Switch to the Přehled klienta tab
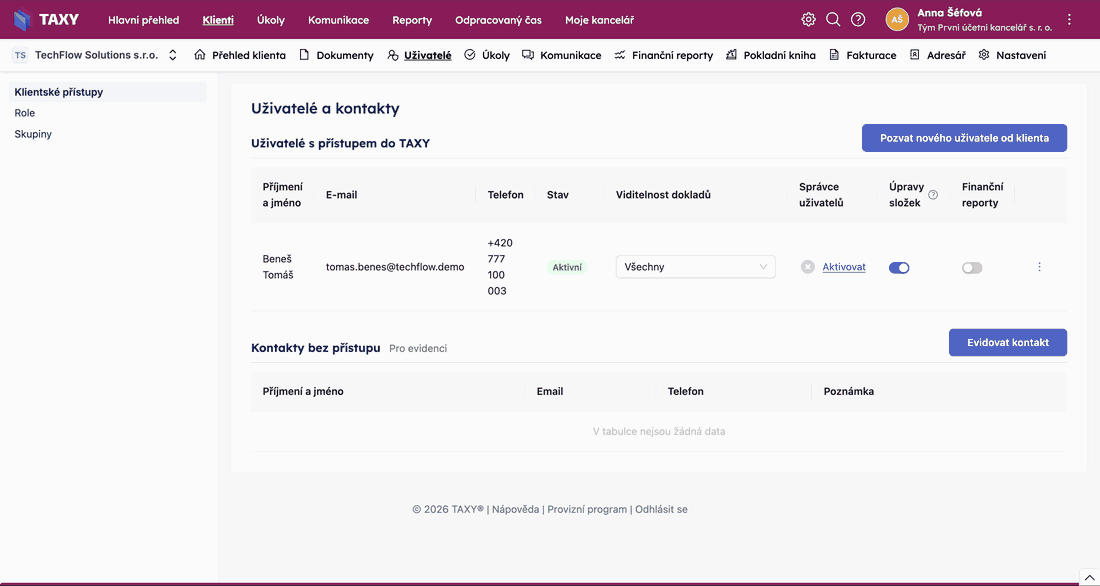Screen dimensions: 1100x586 (240, 55)
